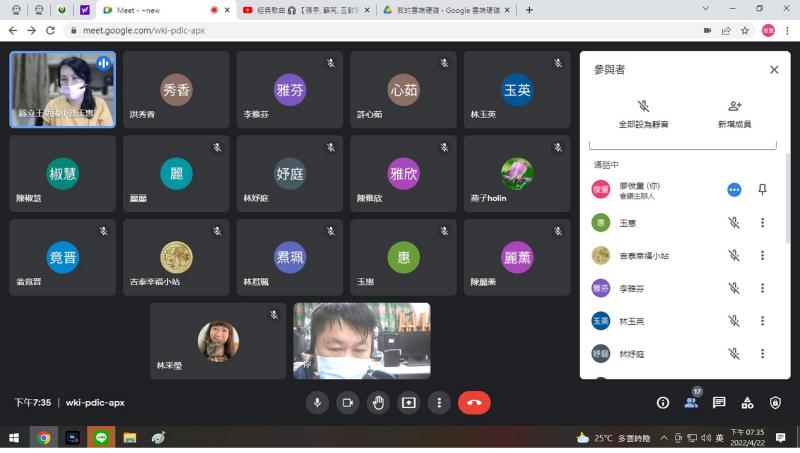Open the Chrome profile avatar
800x453 pixels.
tap(768, 31)
